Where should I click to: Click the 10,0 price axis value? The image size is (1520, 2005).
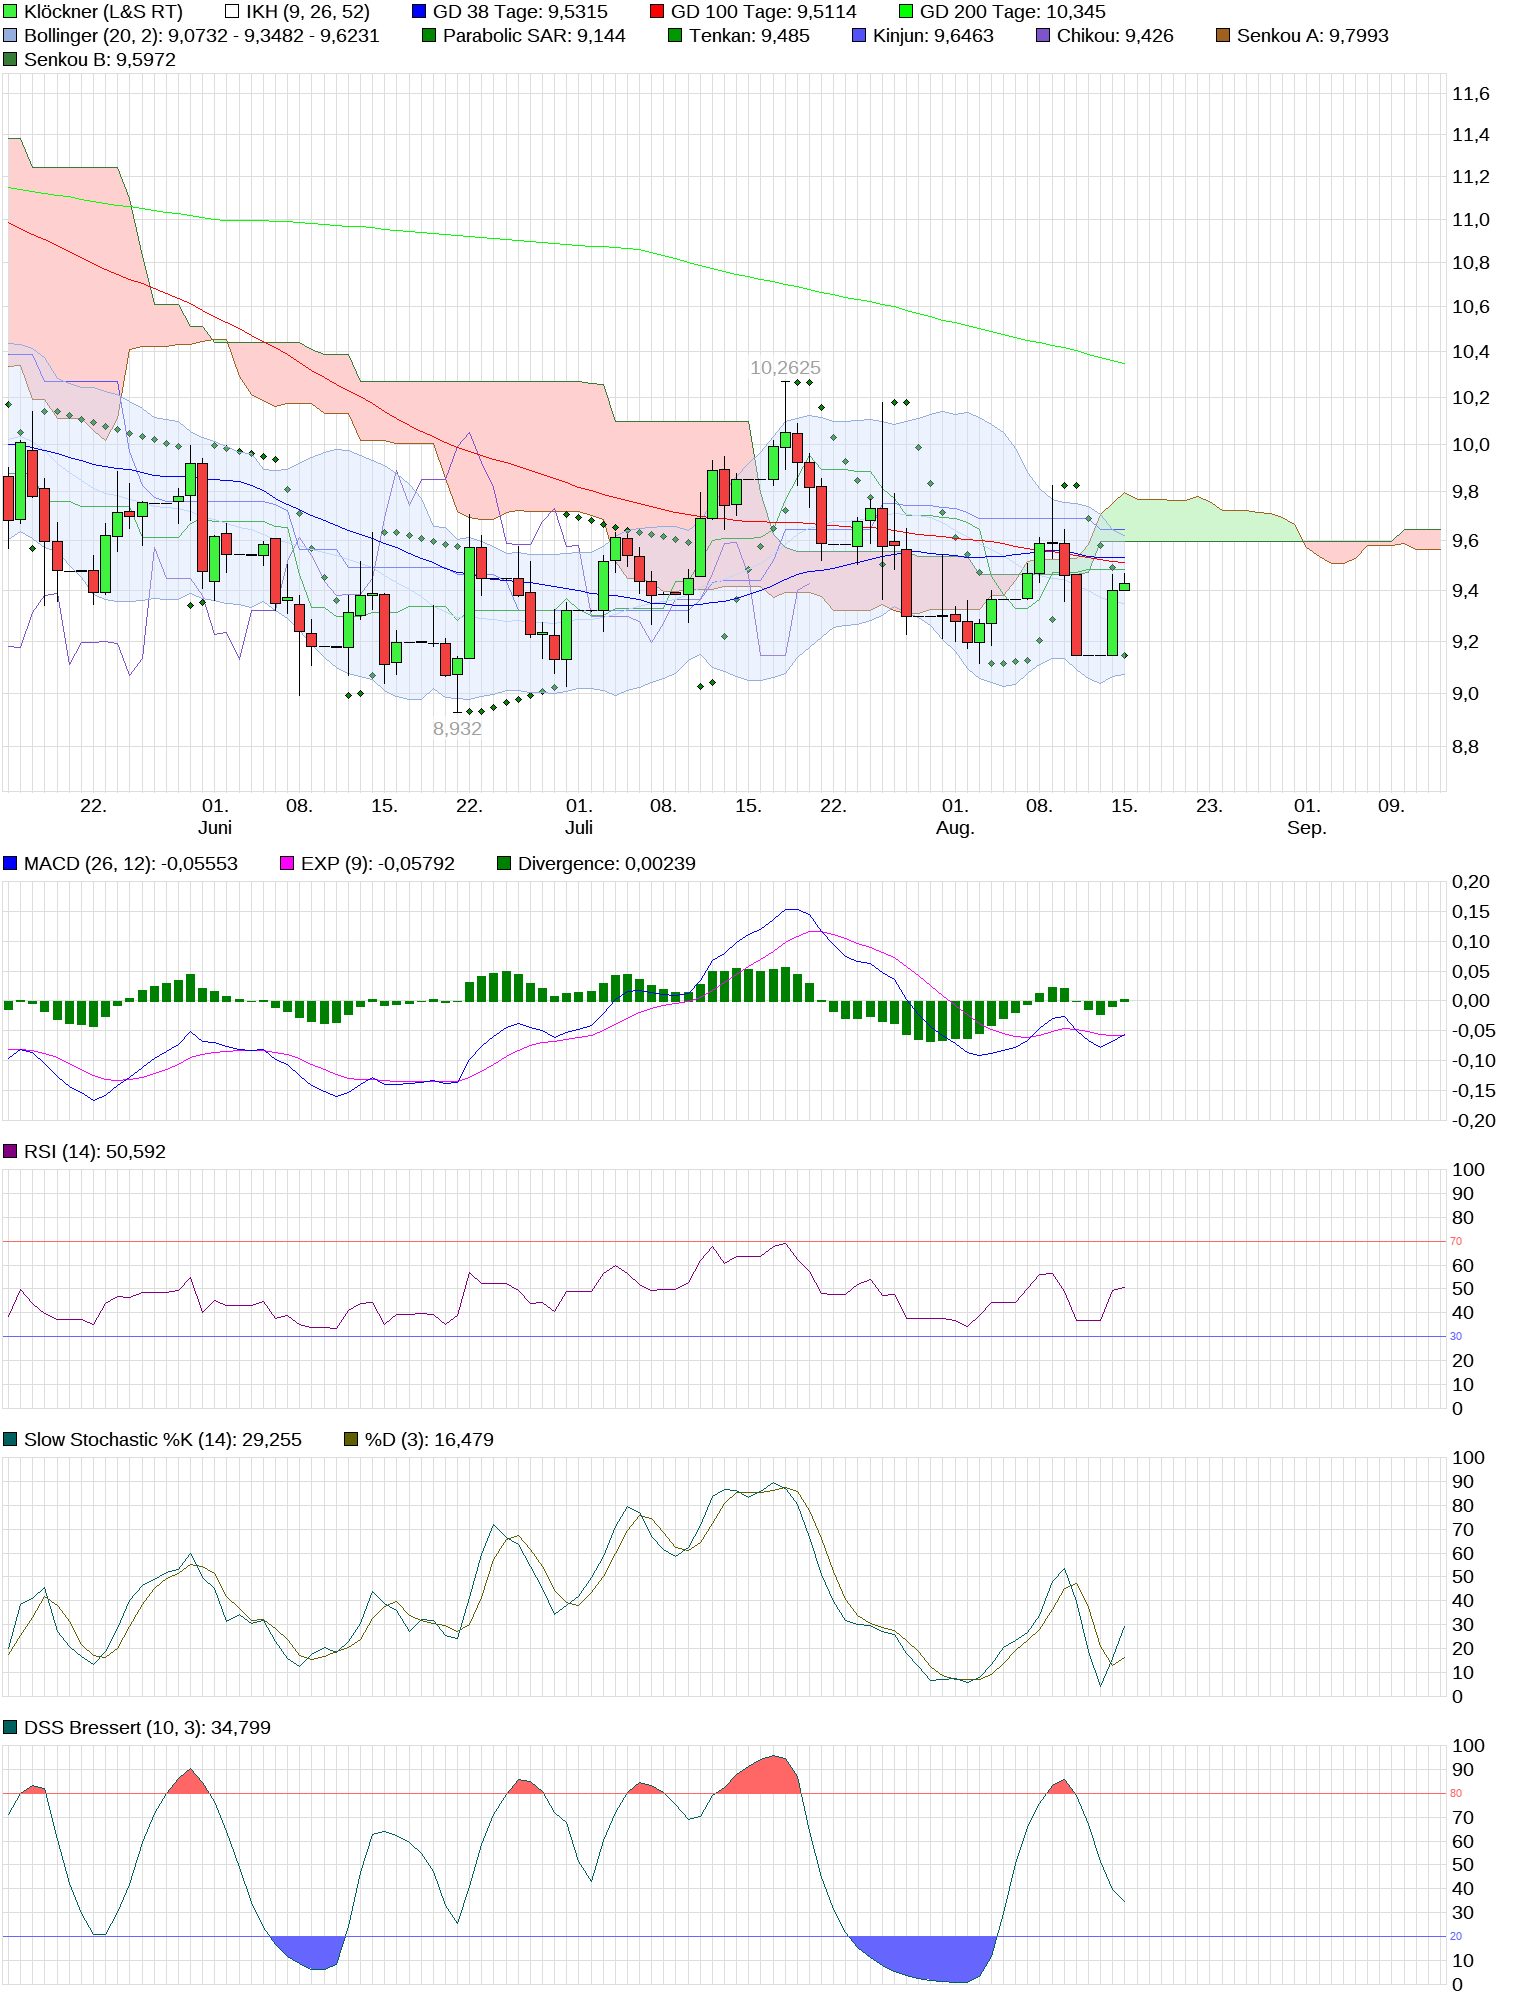pos(1470,445)
